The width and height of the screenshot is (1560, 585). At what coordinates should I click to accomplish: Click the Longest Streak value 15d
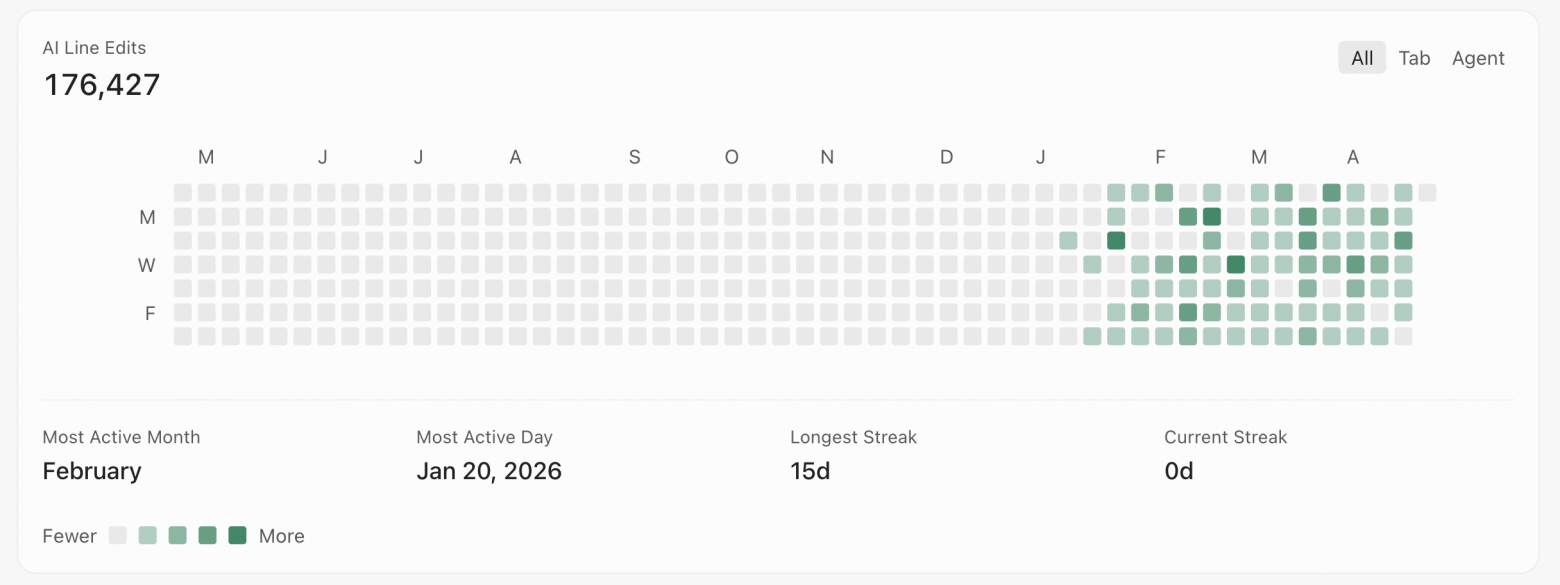coord(810,471)
